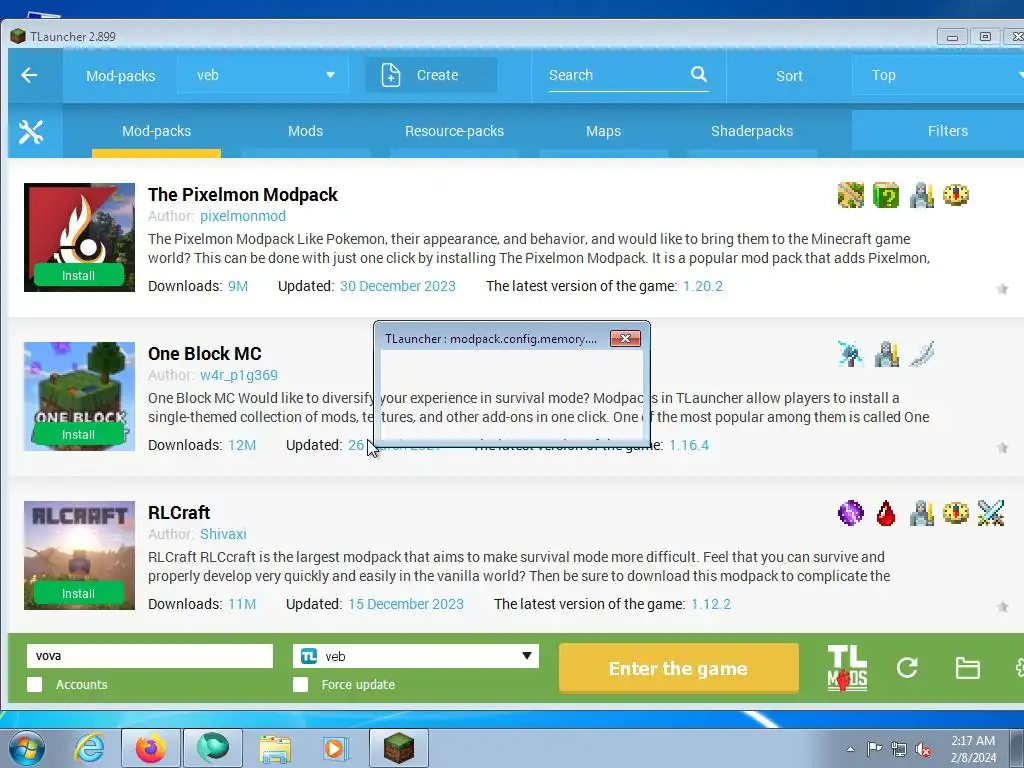Click One Block MC's pickaxe category icon

pyautogui.click(x=851, y=354)
